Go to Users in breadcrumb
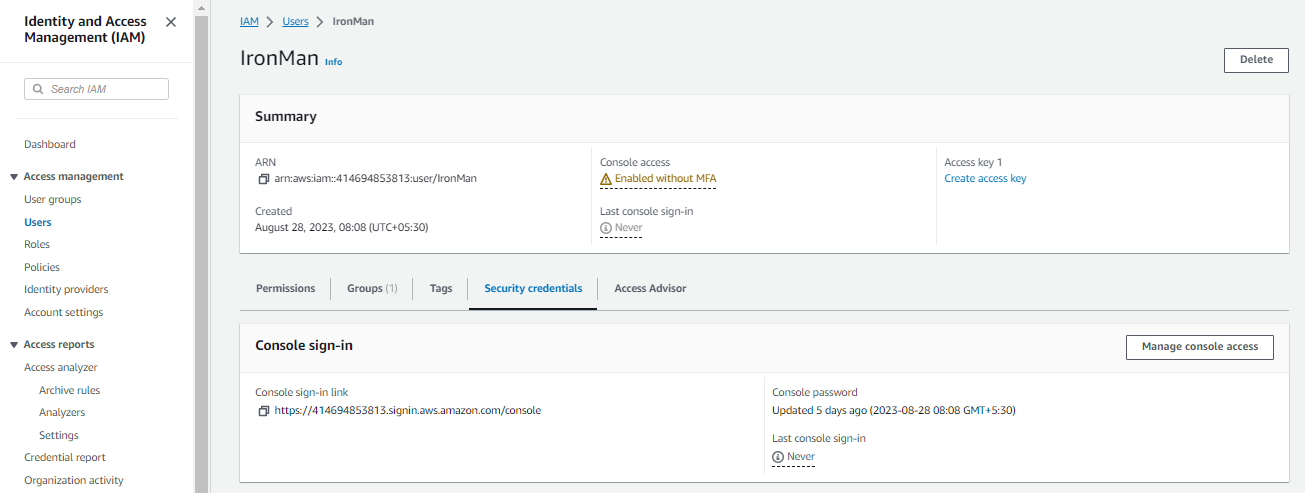Image resolution: width=1305 pixels, height=493 pixels. (295, 21)
